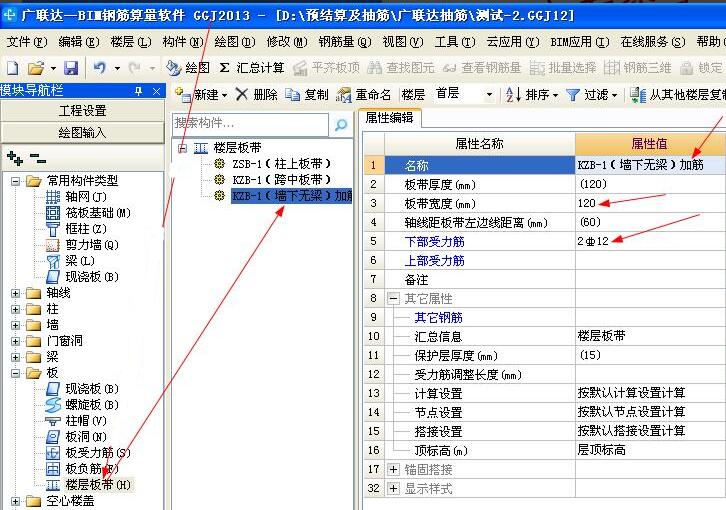Collapse the 板 folder
The height and width of the screenshot is (510, 726).
[16, 373]
